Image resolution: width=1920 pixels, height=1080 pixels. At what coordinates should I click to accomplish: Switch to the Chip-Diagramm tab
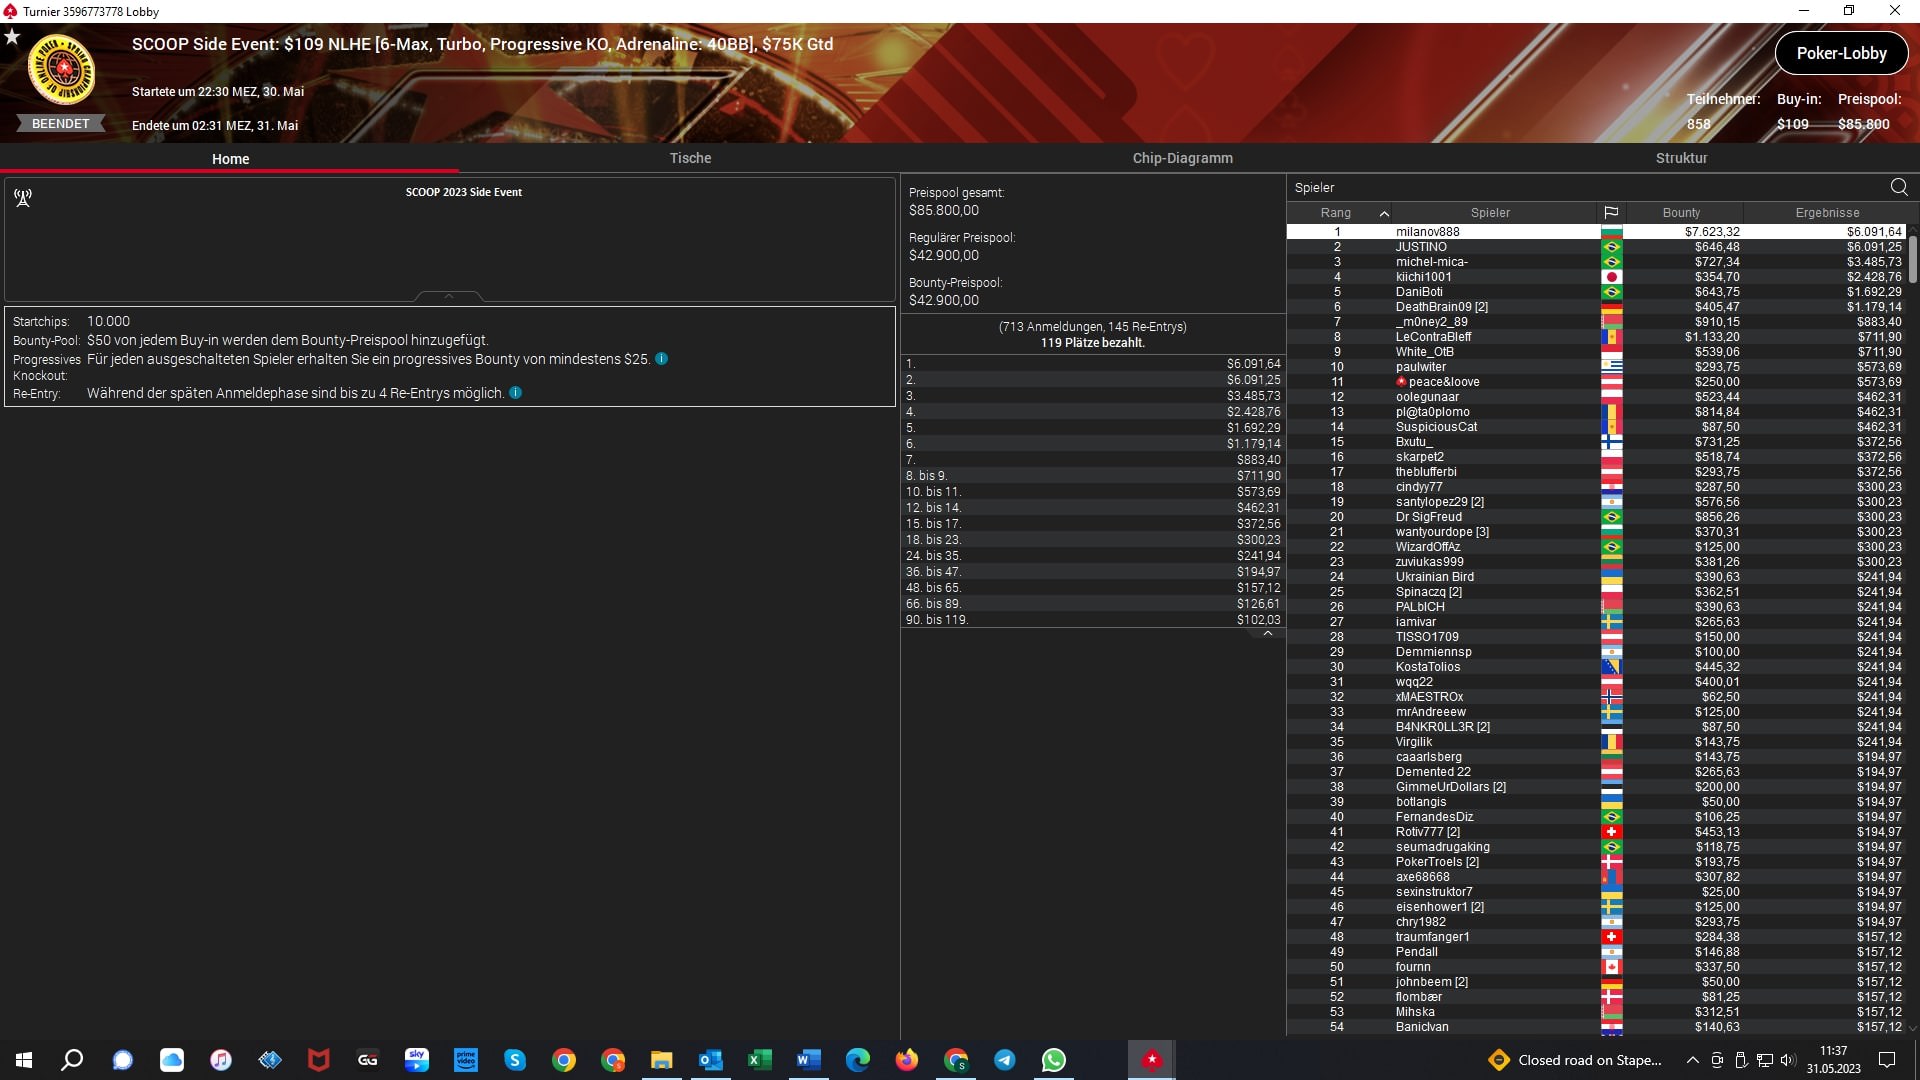coord(1182,158)
